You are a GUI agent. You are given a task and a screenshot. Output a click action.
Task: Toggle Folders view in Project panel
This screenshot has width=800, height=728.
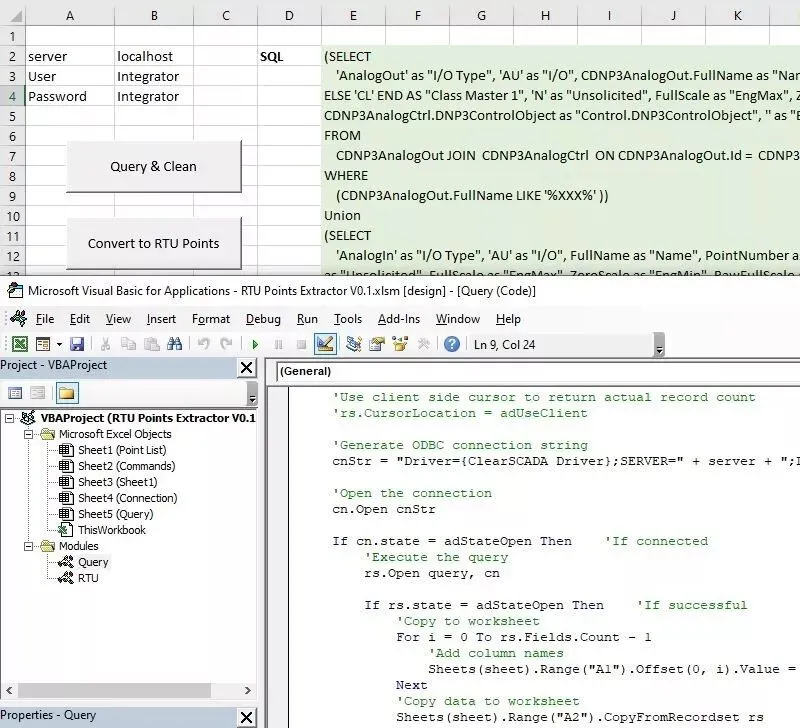click(67, 393)
